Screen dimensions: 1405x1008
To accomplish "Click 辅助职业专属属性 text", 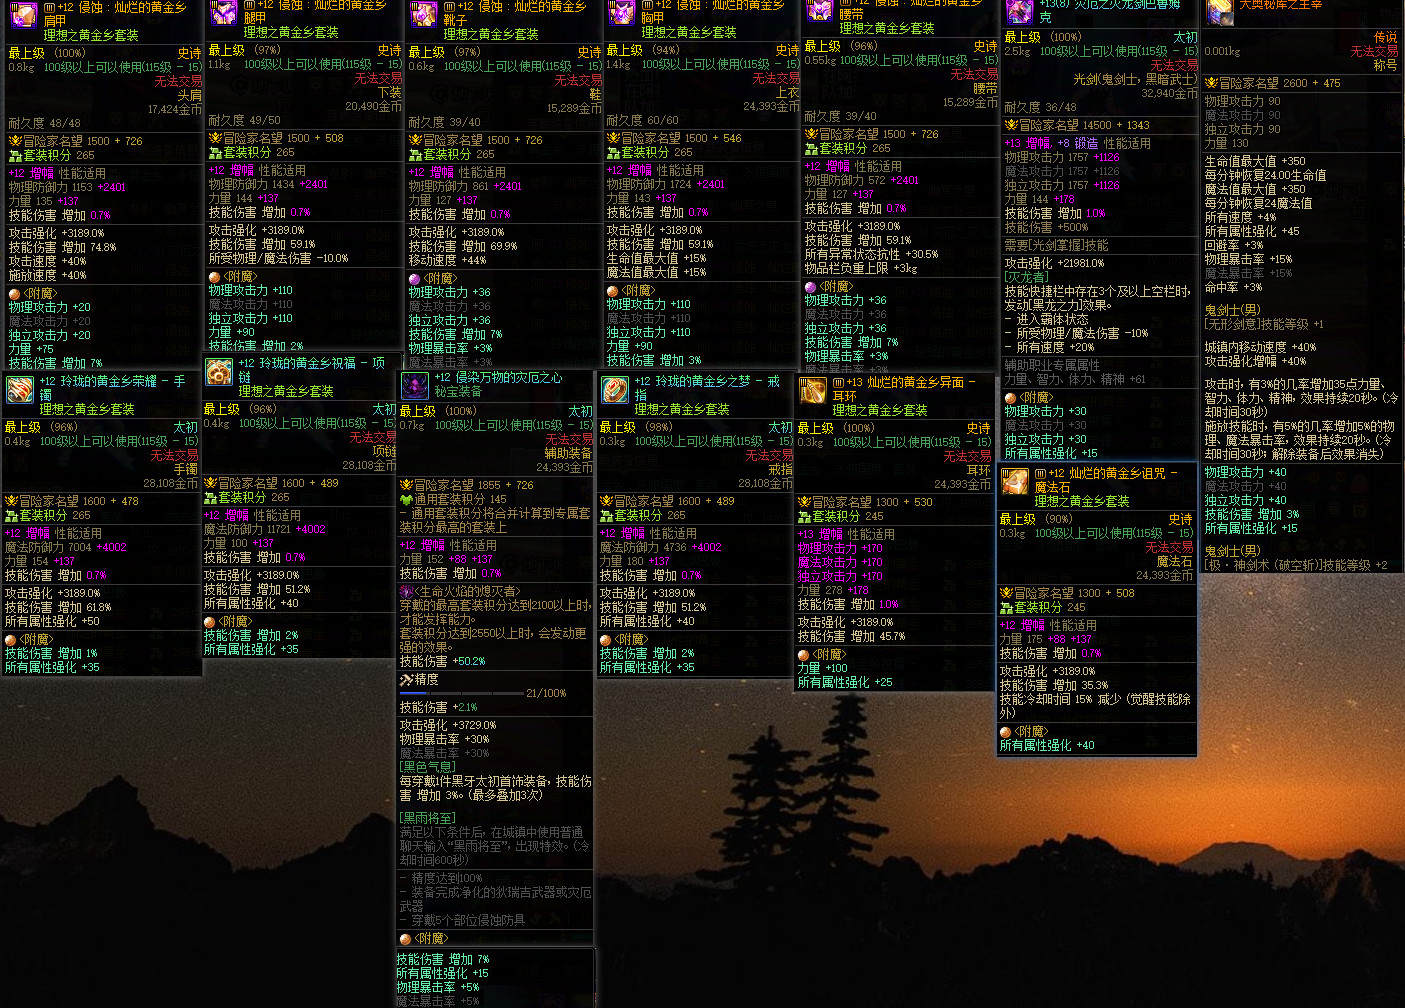I will coord(1052,365).
